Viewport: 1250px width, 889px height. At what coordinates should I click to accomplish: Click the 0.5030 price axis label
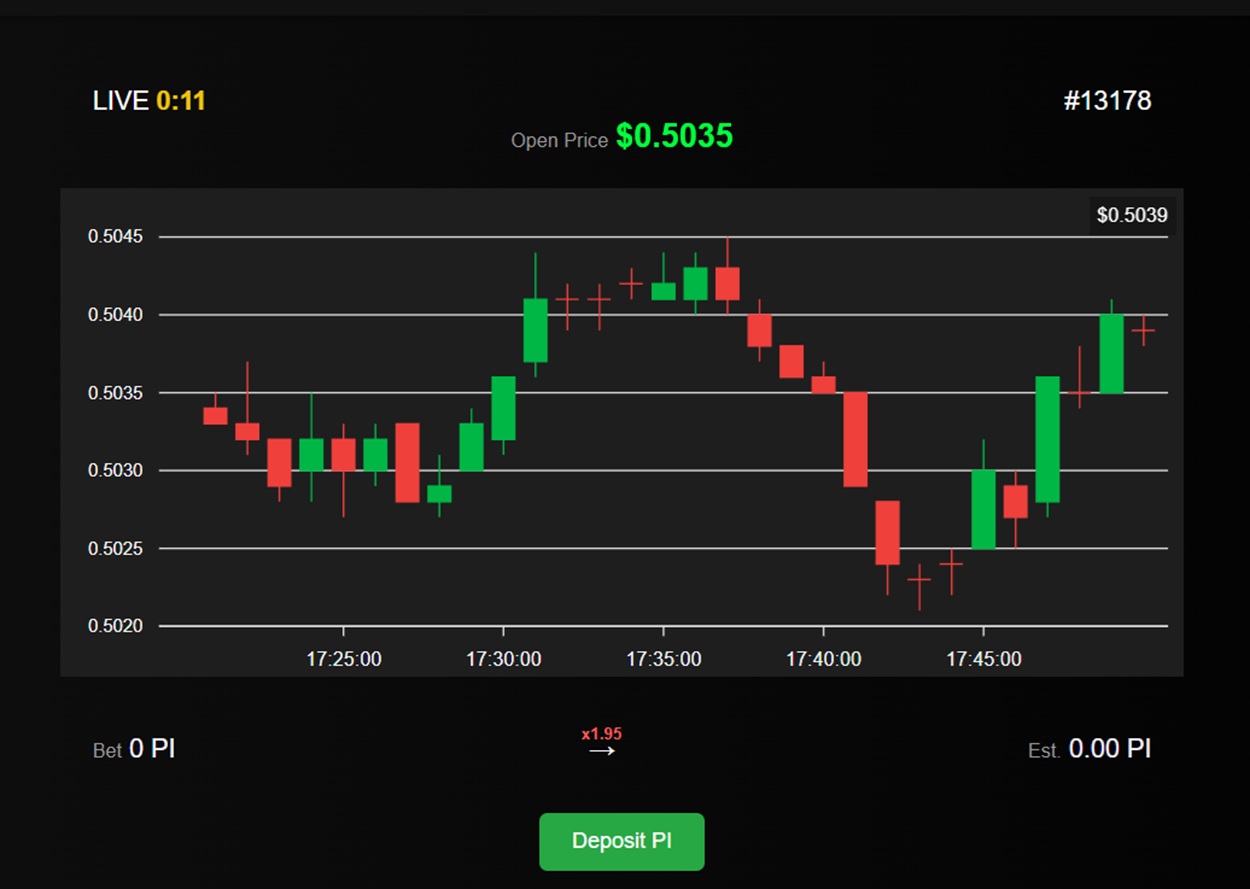(x=116, y=470)
